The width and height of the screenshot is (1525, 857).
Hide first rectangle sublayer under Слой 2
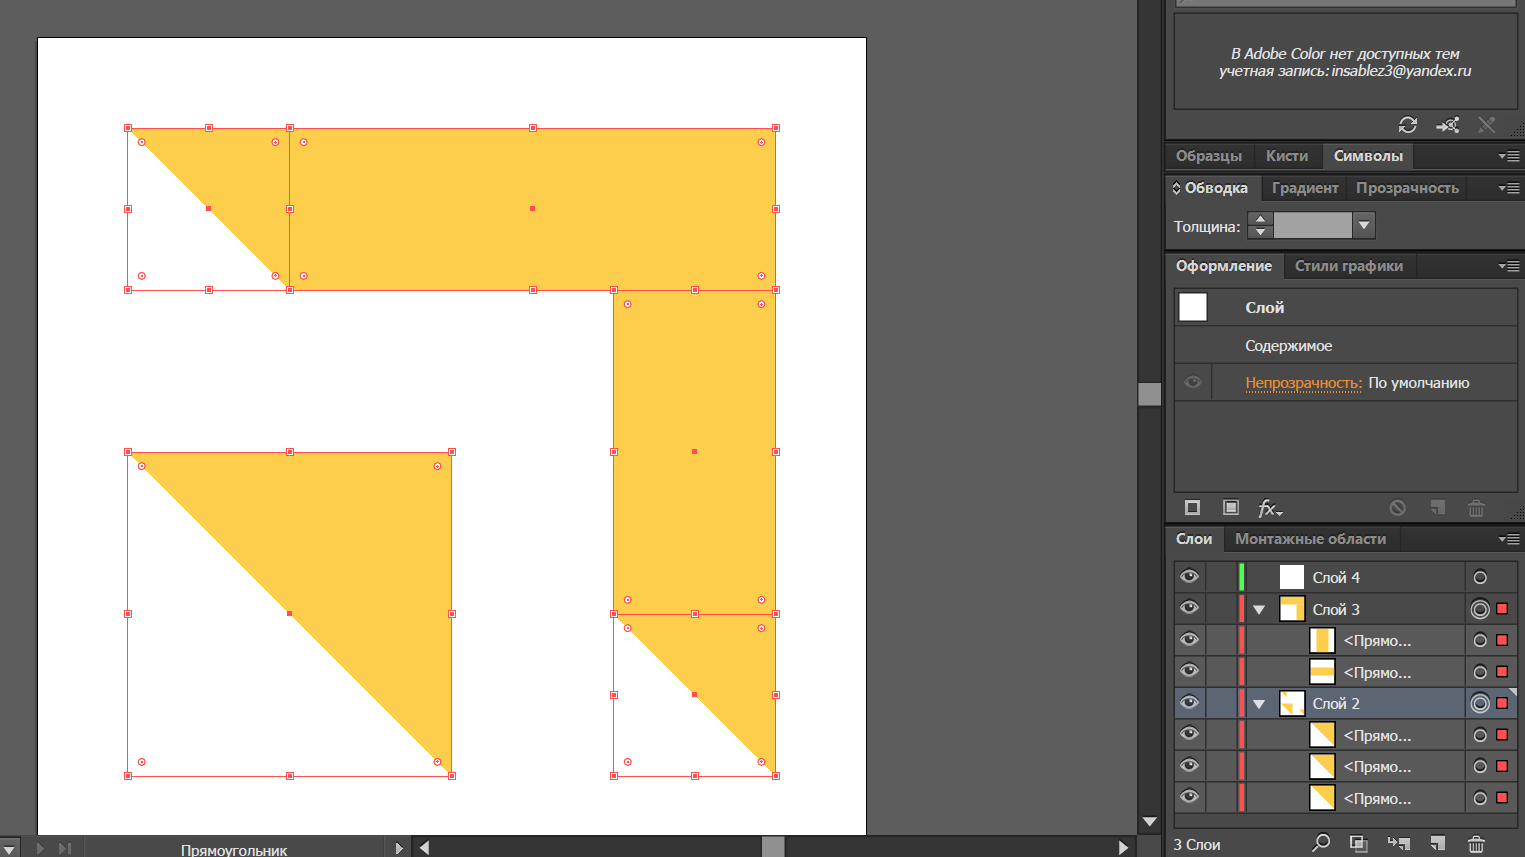1189,734
